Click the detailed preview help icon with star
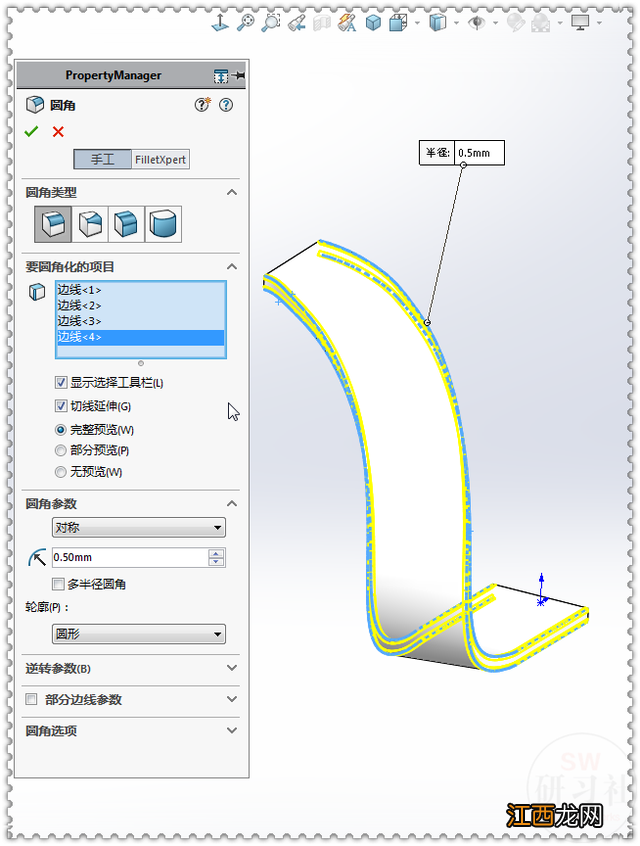The width and height of the screenshot is (640, 846). pyautogui.click(x=203, y=104)
